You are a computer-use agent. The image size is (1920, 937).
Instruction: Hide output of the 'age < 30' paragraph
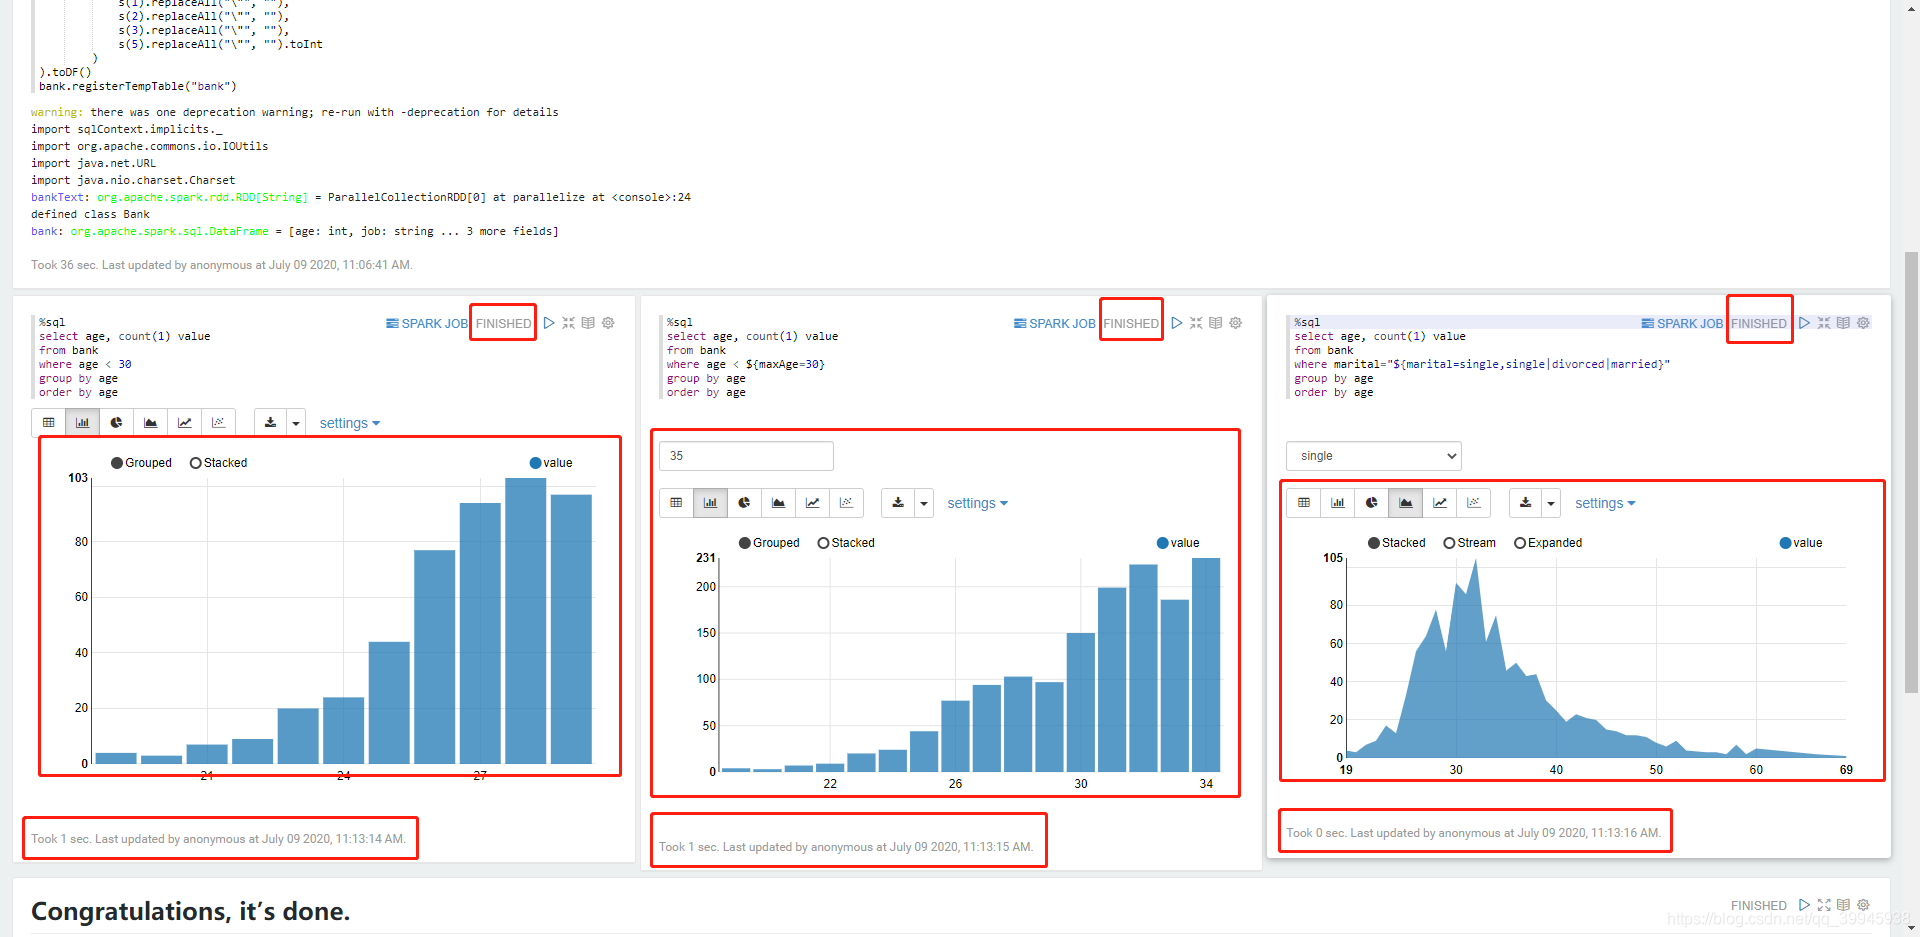588,323
